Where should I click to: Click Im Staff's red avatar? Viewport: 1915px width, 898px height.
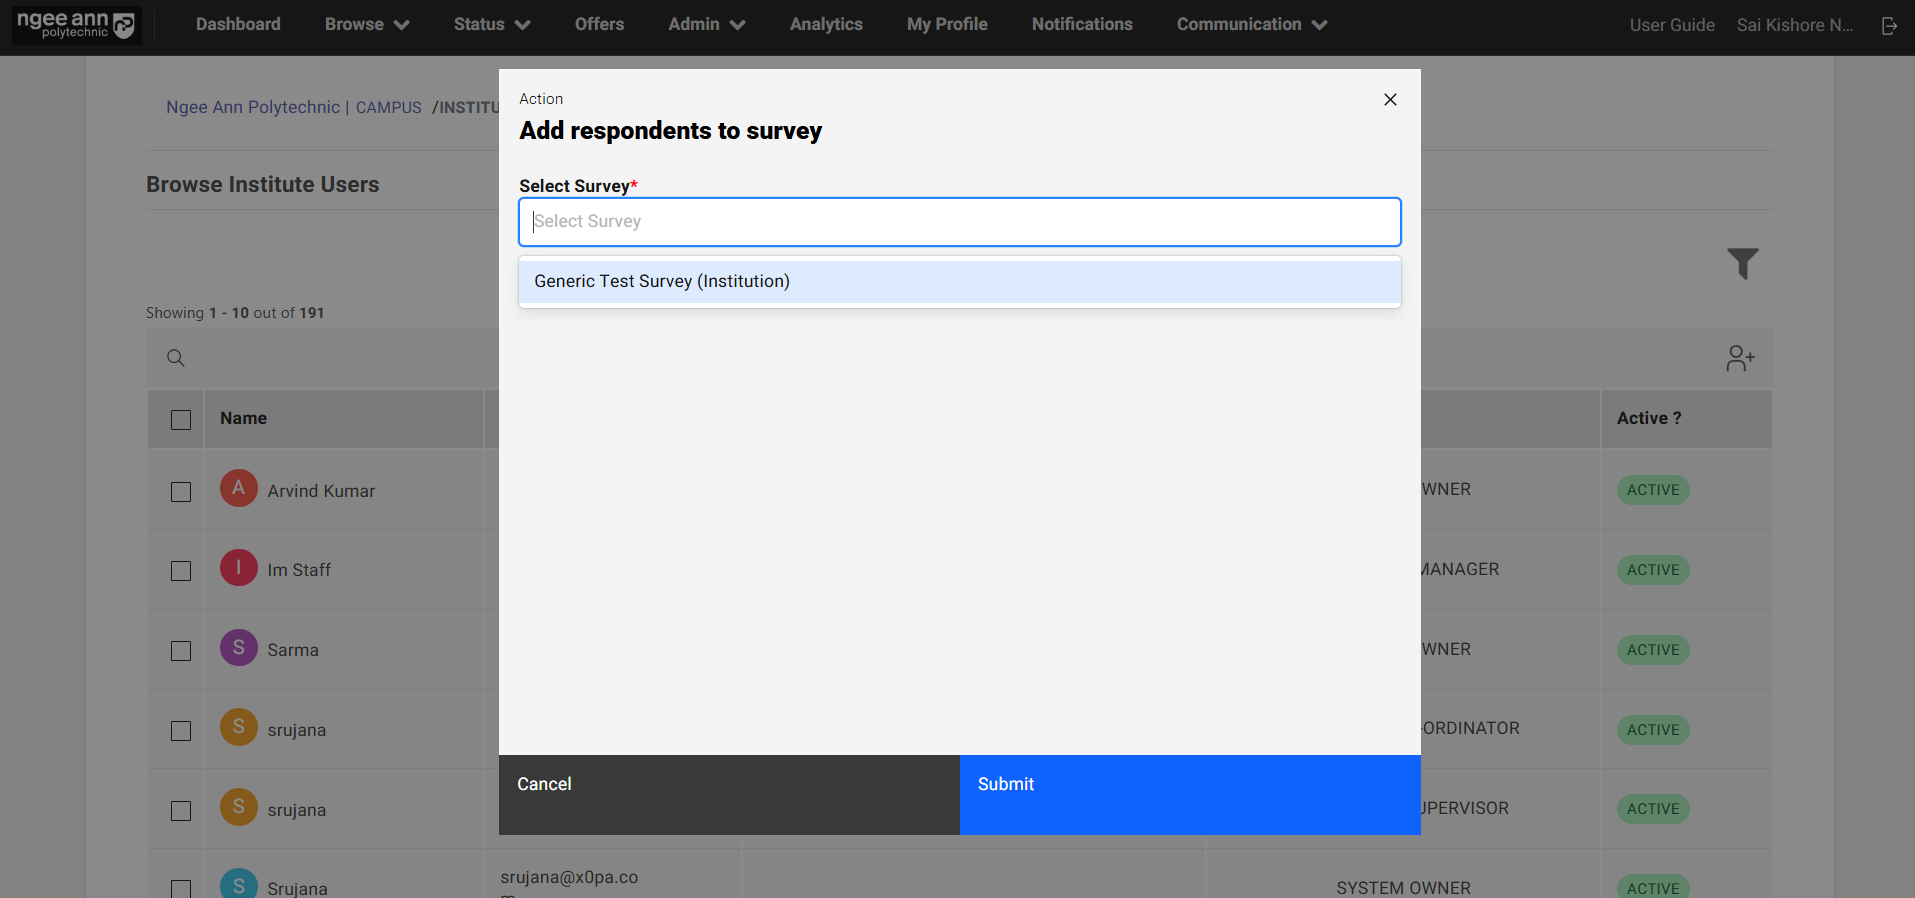click(x=239, y=568)
